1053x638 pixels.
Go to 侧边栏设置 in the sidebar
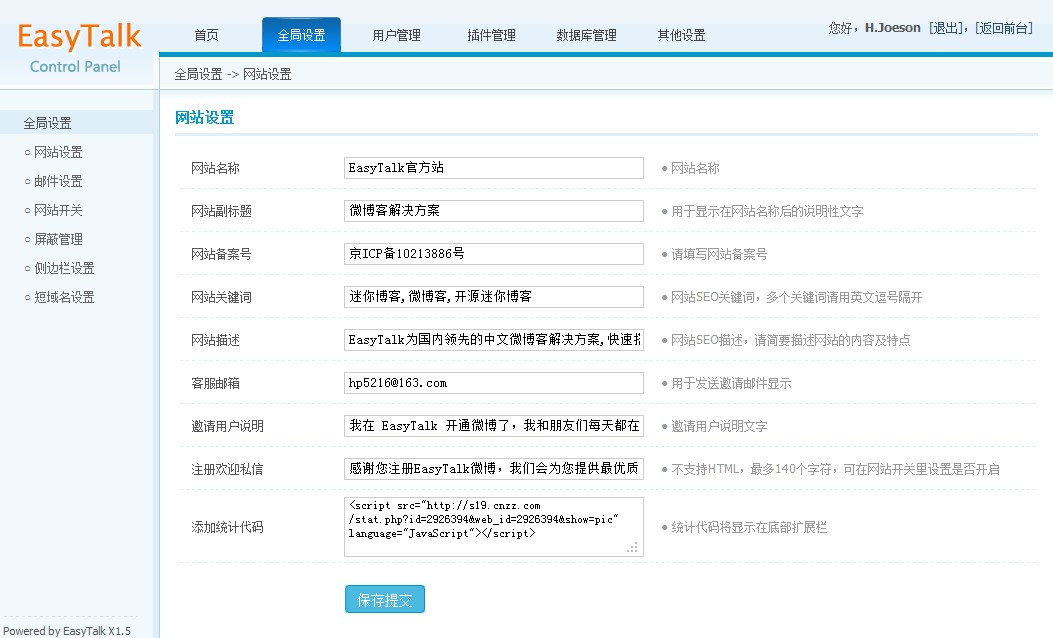(64, 269)
